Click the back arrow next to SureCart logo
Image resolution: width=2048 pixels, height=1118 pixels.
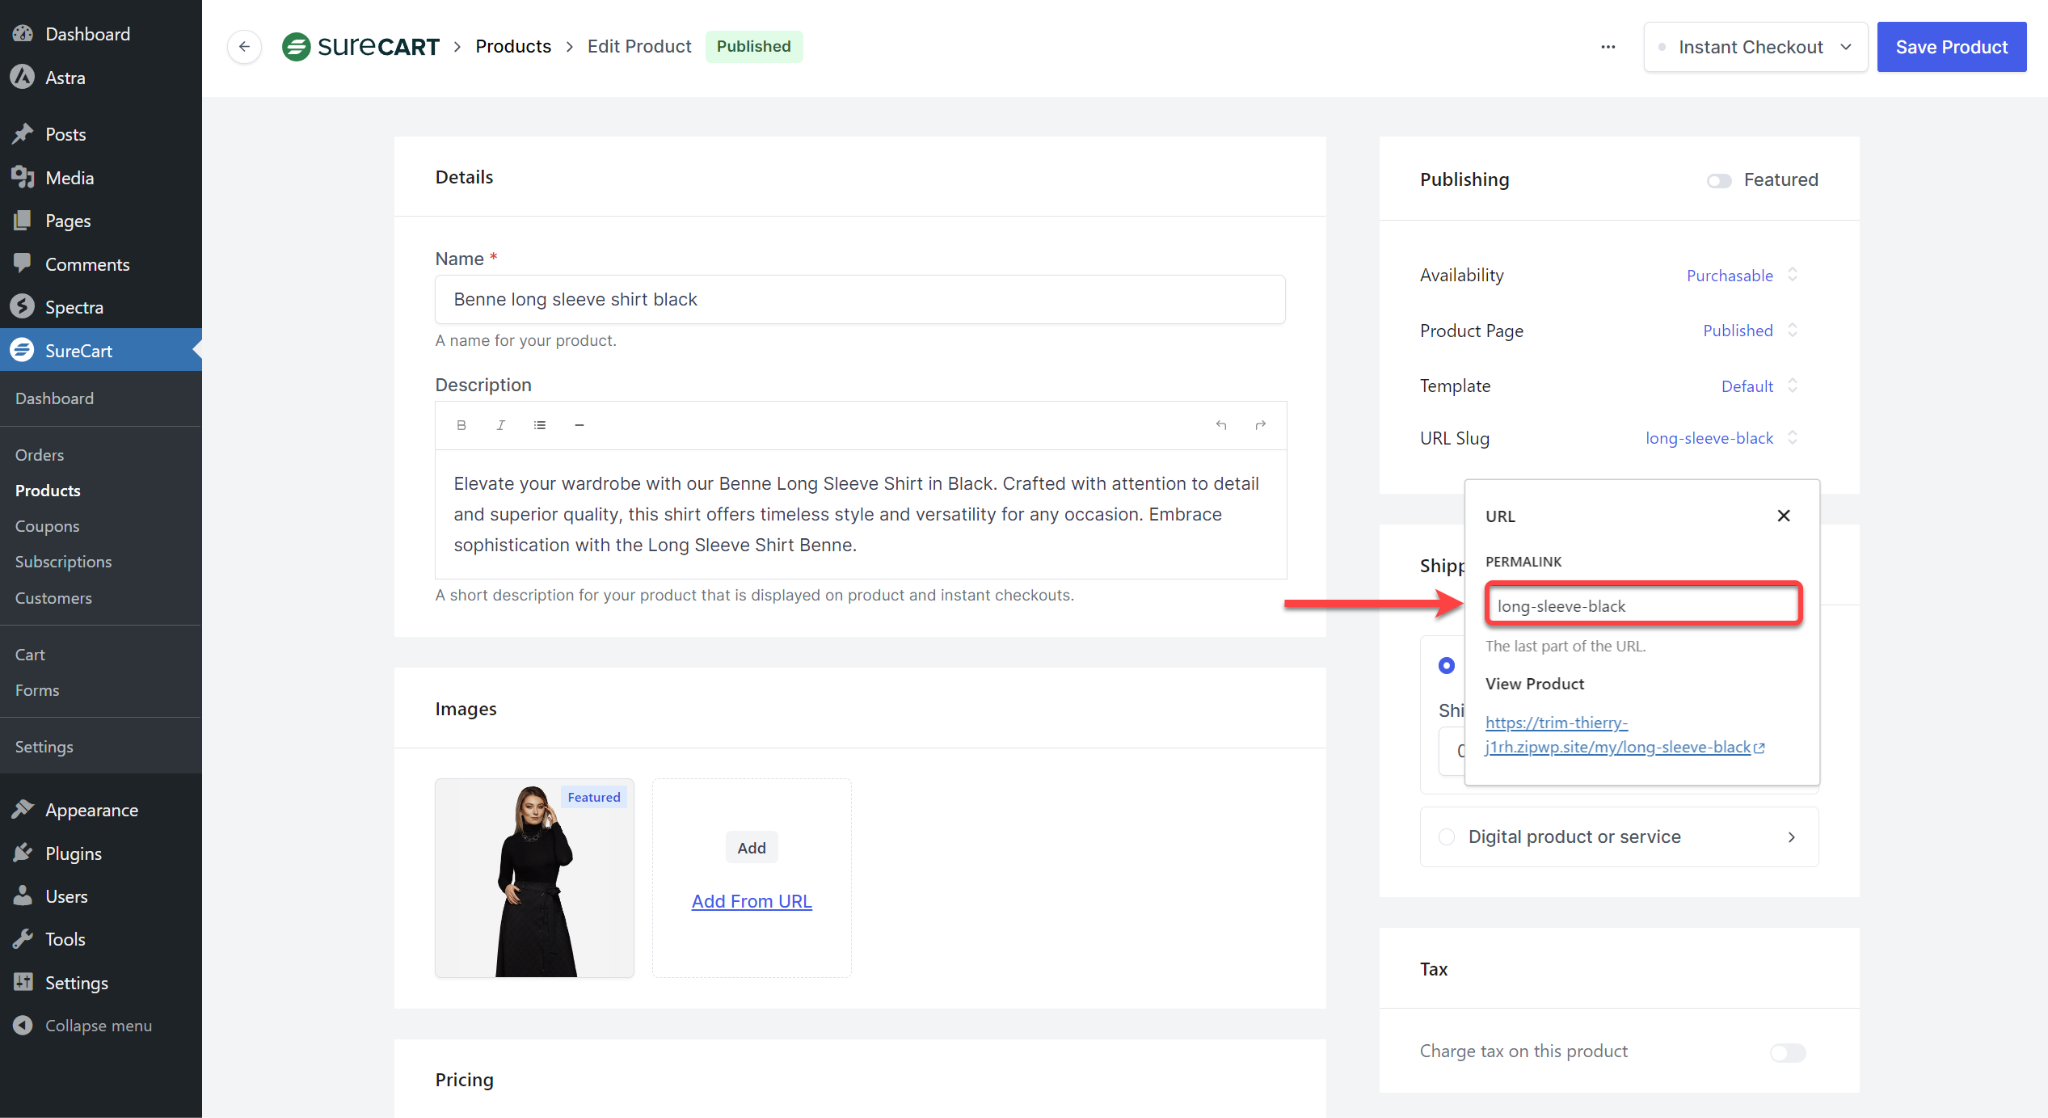[244, 46]
